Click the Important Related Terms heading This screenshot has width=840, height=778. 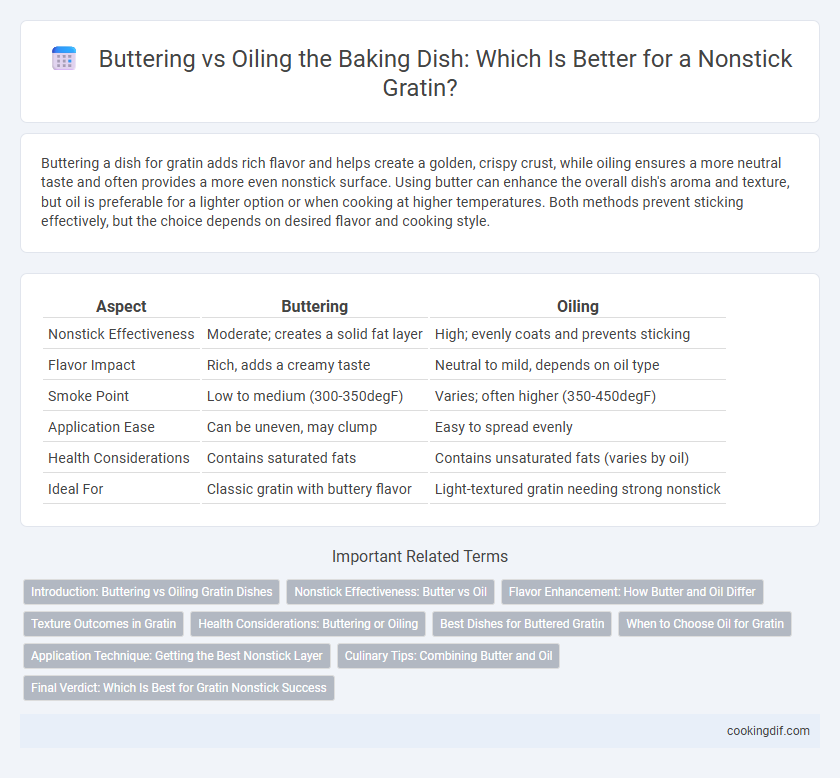point(420,556)
